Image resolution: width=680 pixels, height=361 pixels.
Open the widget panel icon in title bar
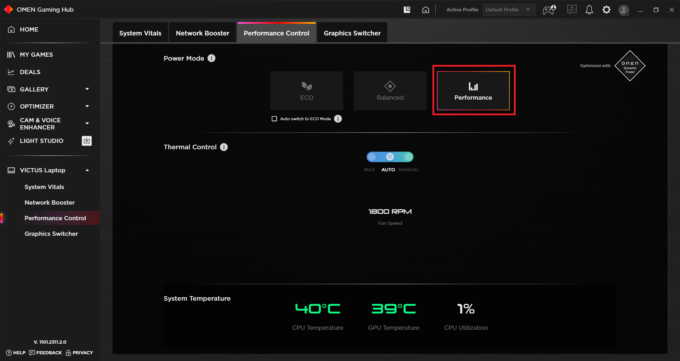pos(407,10)
